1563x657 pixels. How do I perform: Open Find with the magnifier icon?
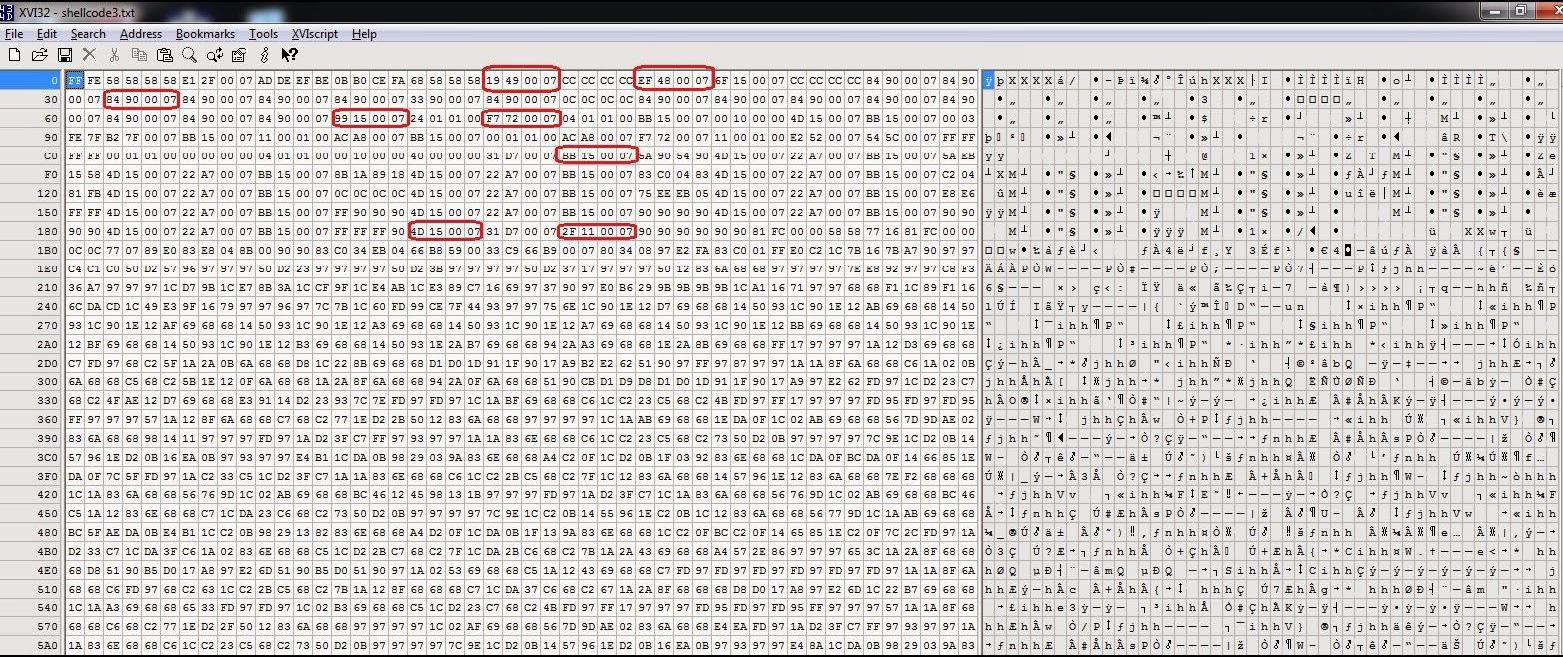pyautogui.click(x=189, y=55)
